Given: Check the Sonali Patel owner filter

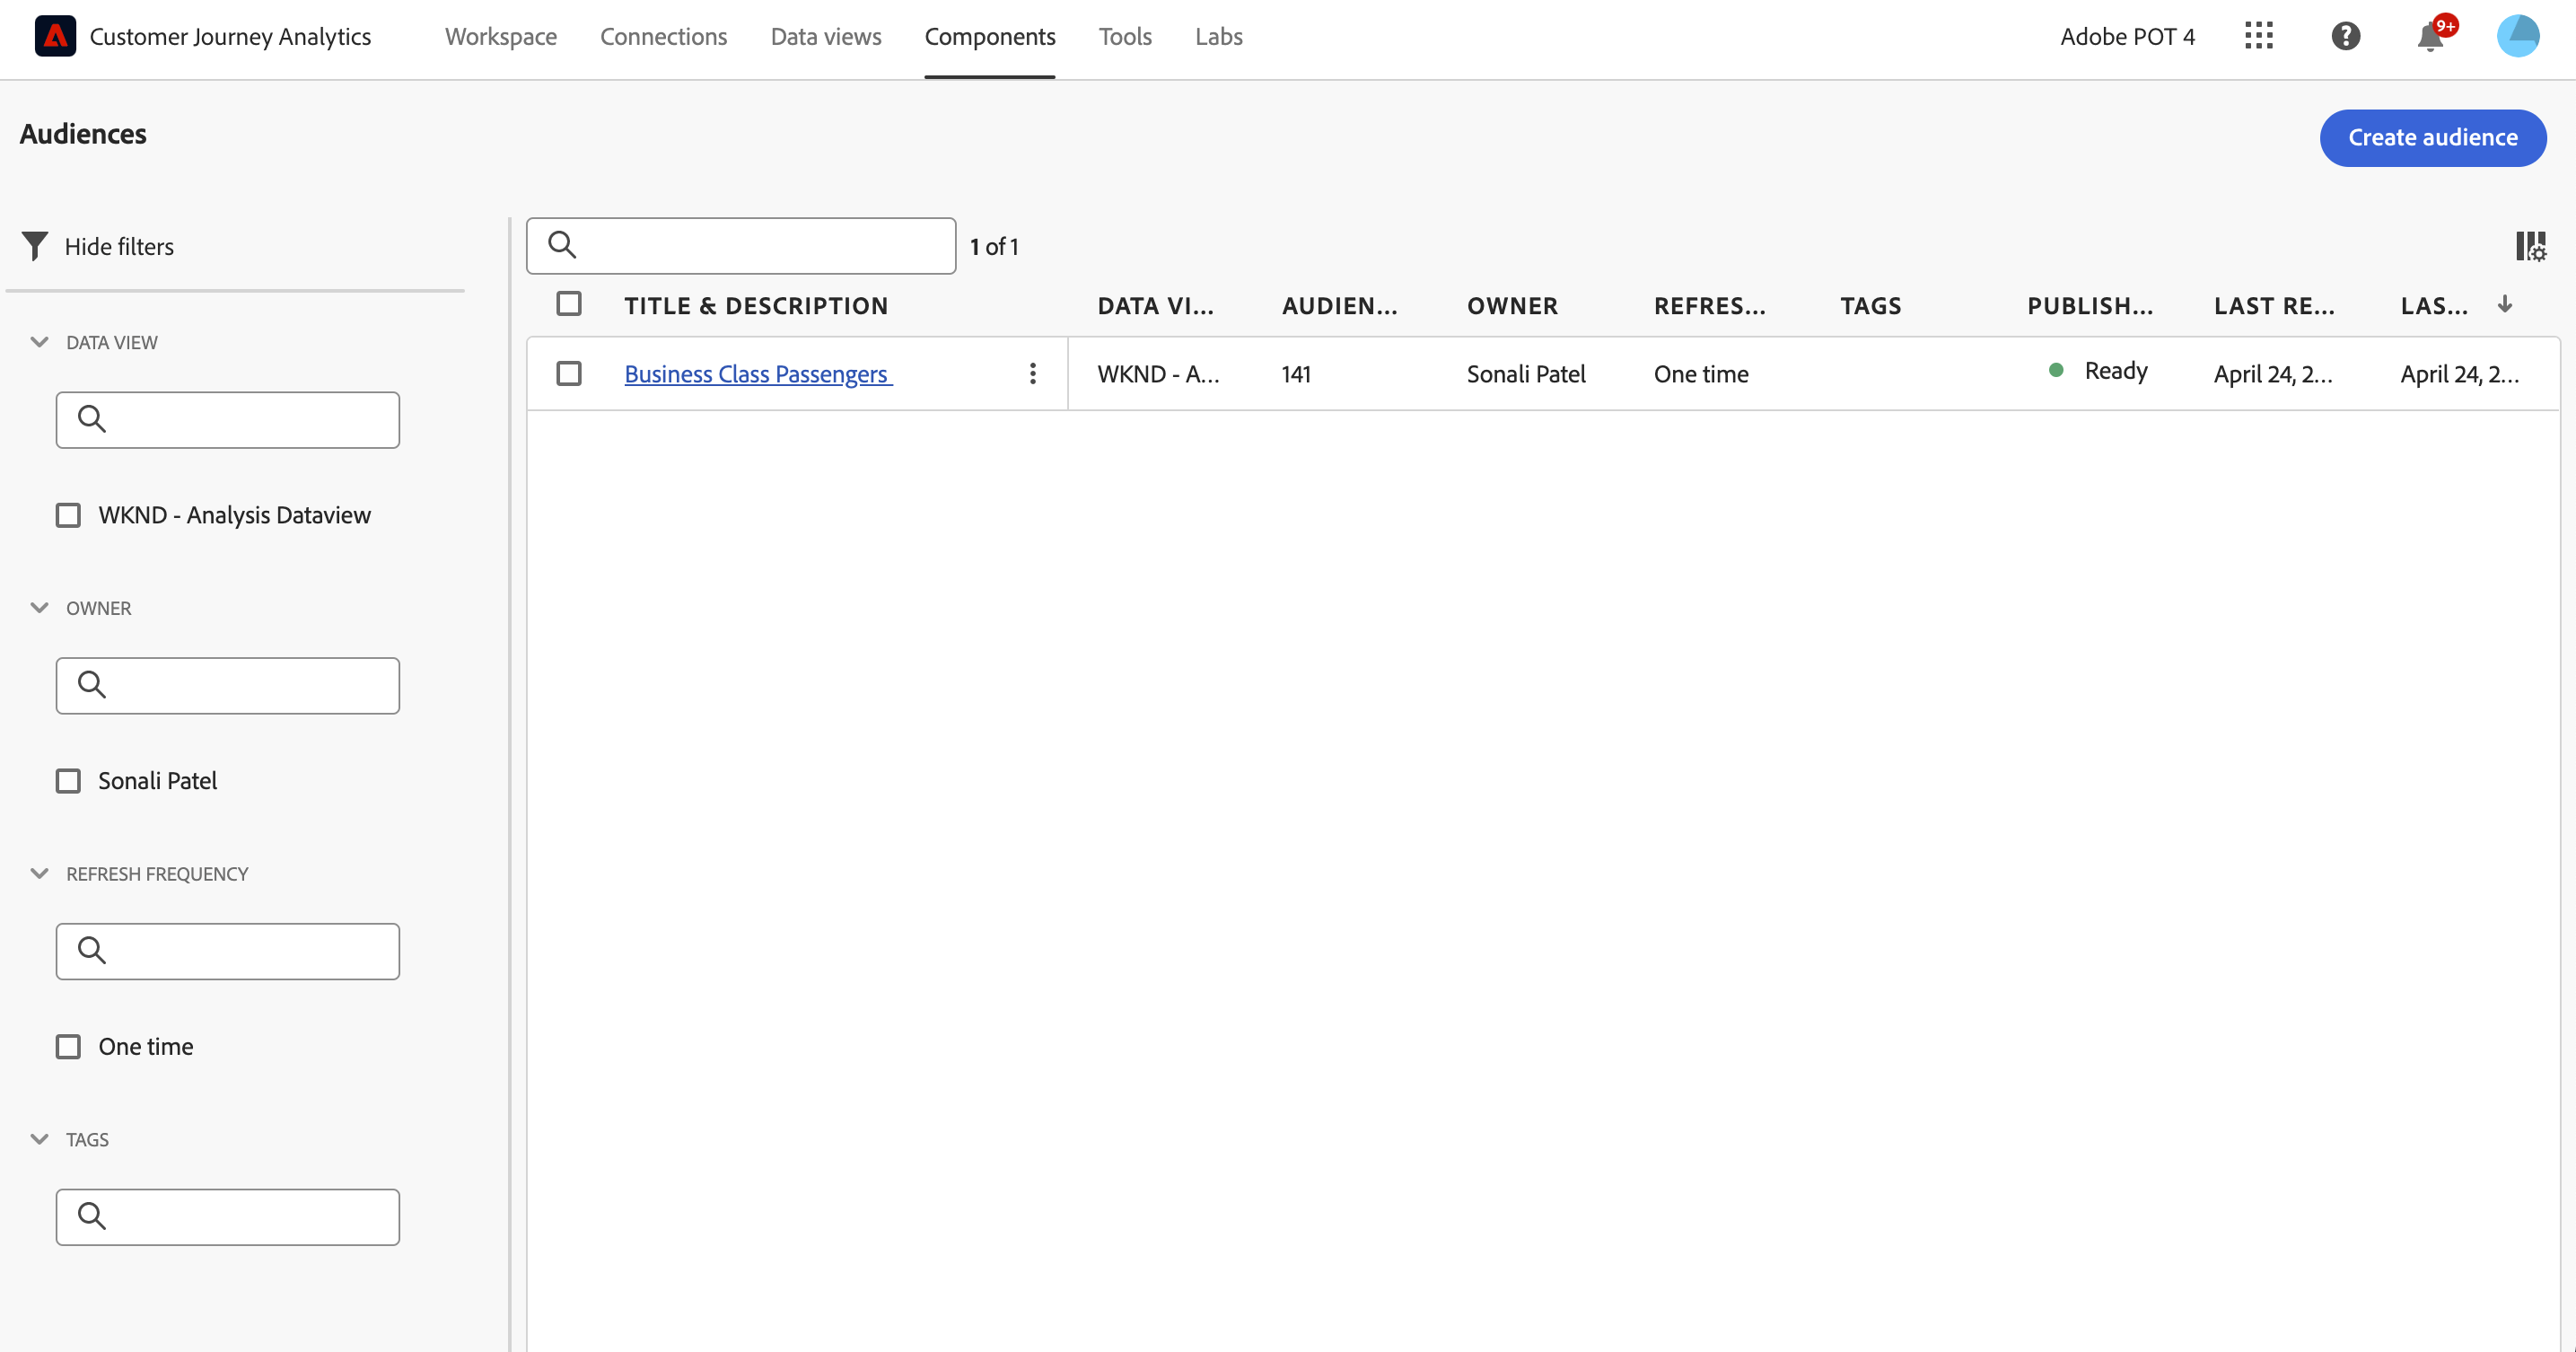Looking at the screenshot, I should [68, 781].
